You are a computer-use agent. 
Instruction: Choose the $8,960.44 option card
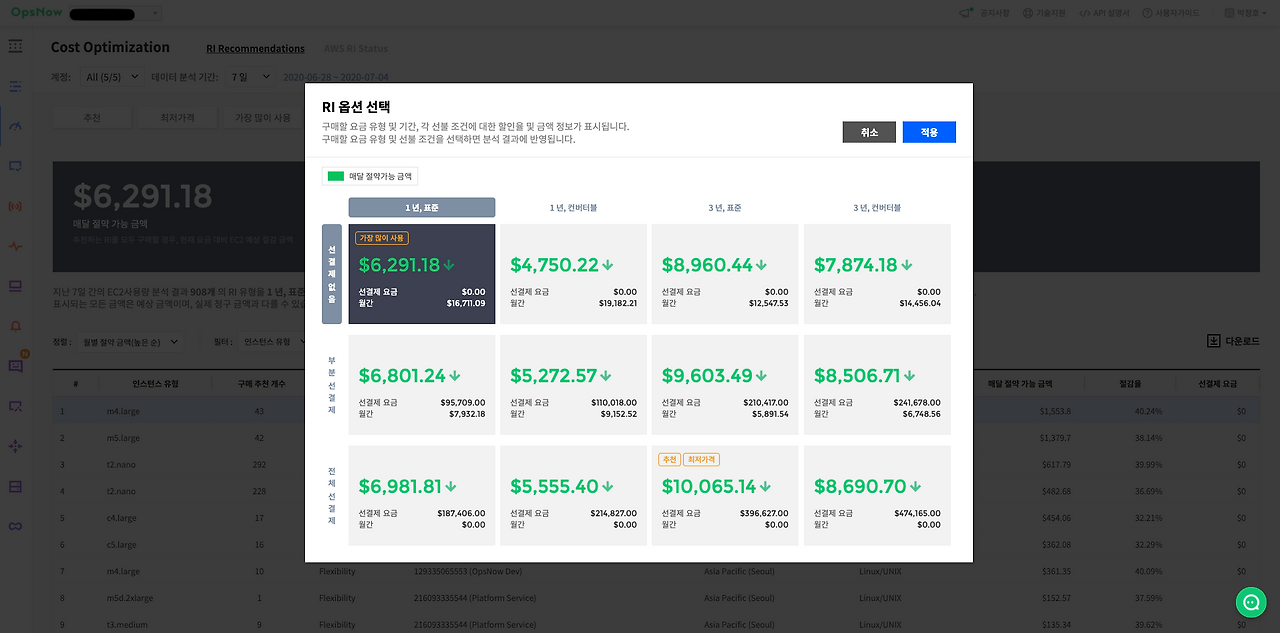click(725, 274)
